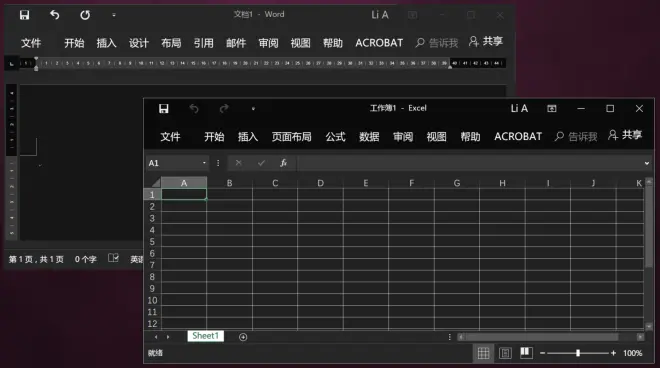Open the ACROBAT tab in Word
Image resolution: width=660 pixels, height=368 pixels.
[379, 43]
